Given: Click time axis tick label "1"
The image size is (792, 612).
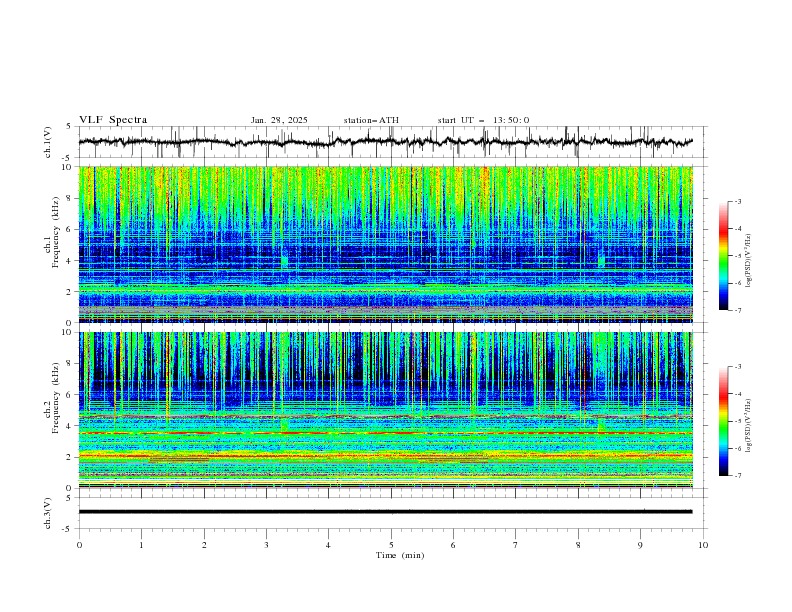Looking at the screenshot, I should [141, 545].
